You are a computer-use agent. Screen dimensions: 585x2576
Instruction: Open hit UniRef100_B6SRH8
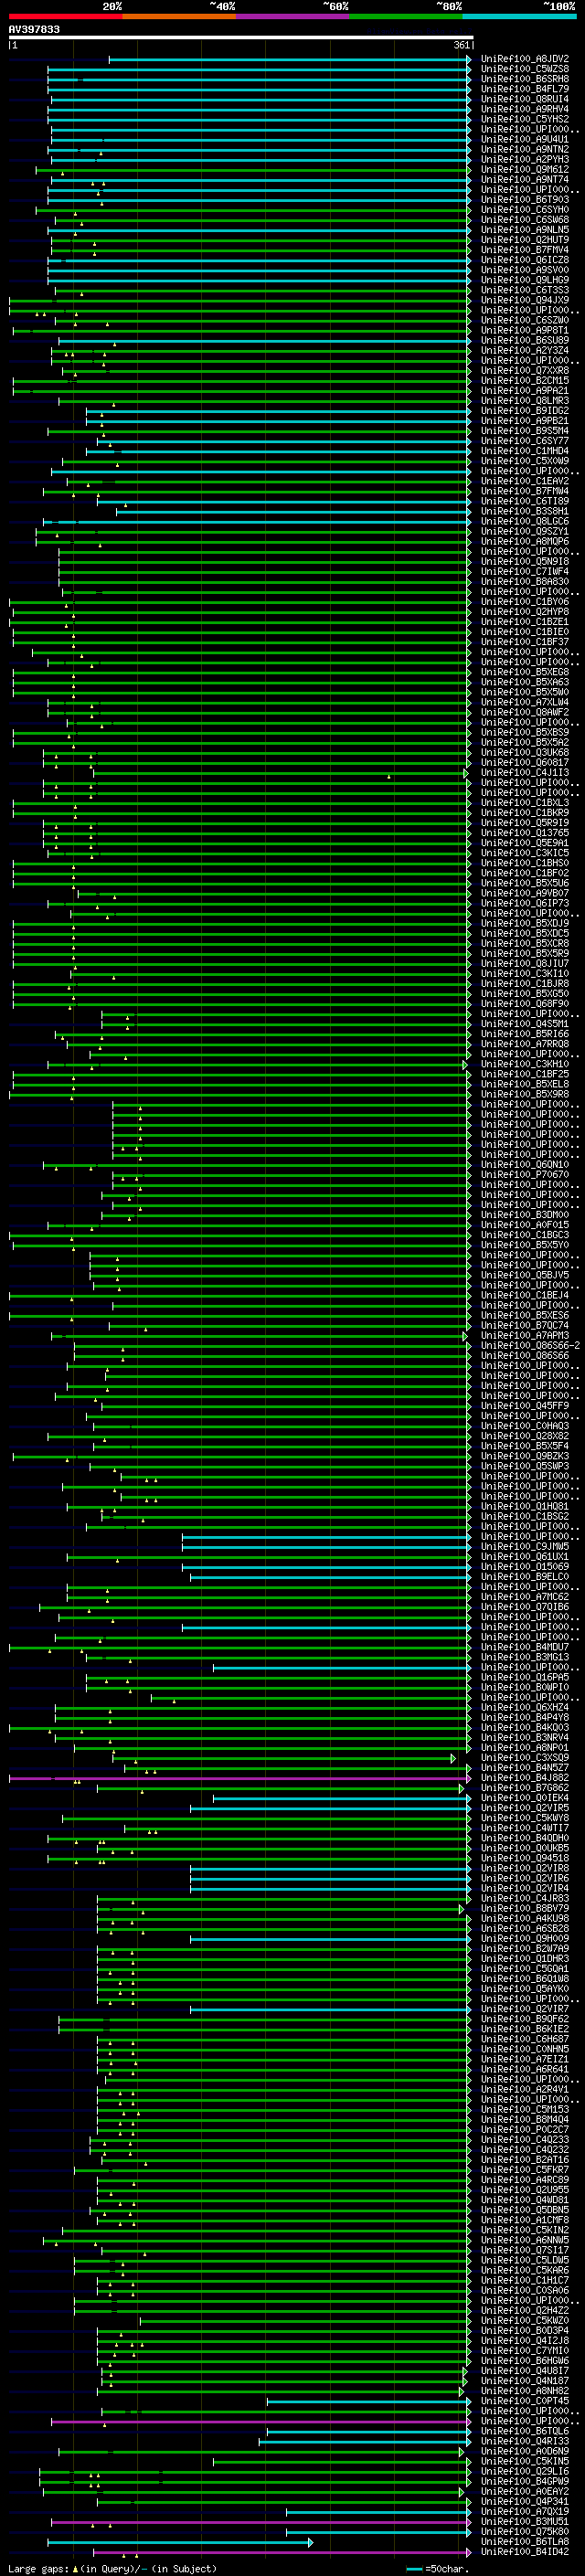[x=525, y=79]
